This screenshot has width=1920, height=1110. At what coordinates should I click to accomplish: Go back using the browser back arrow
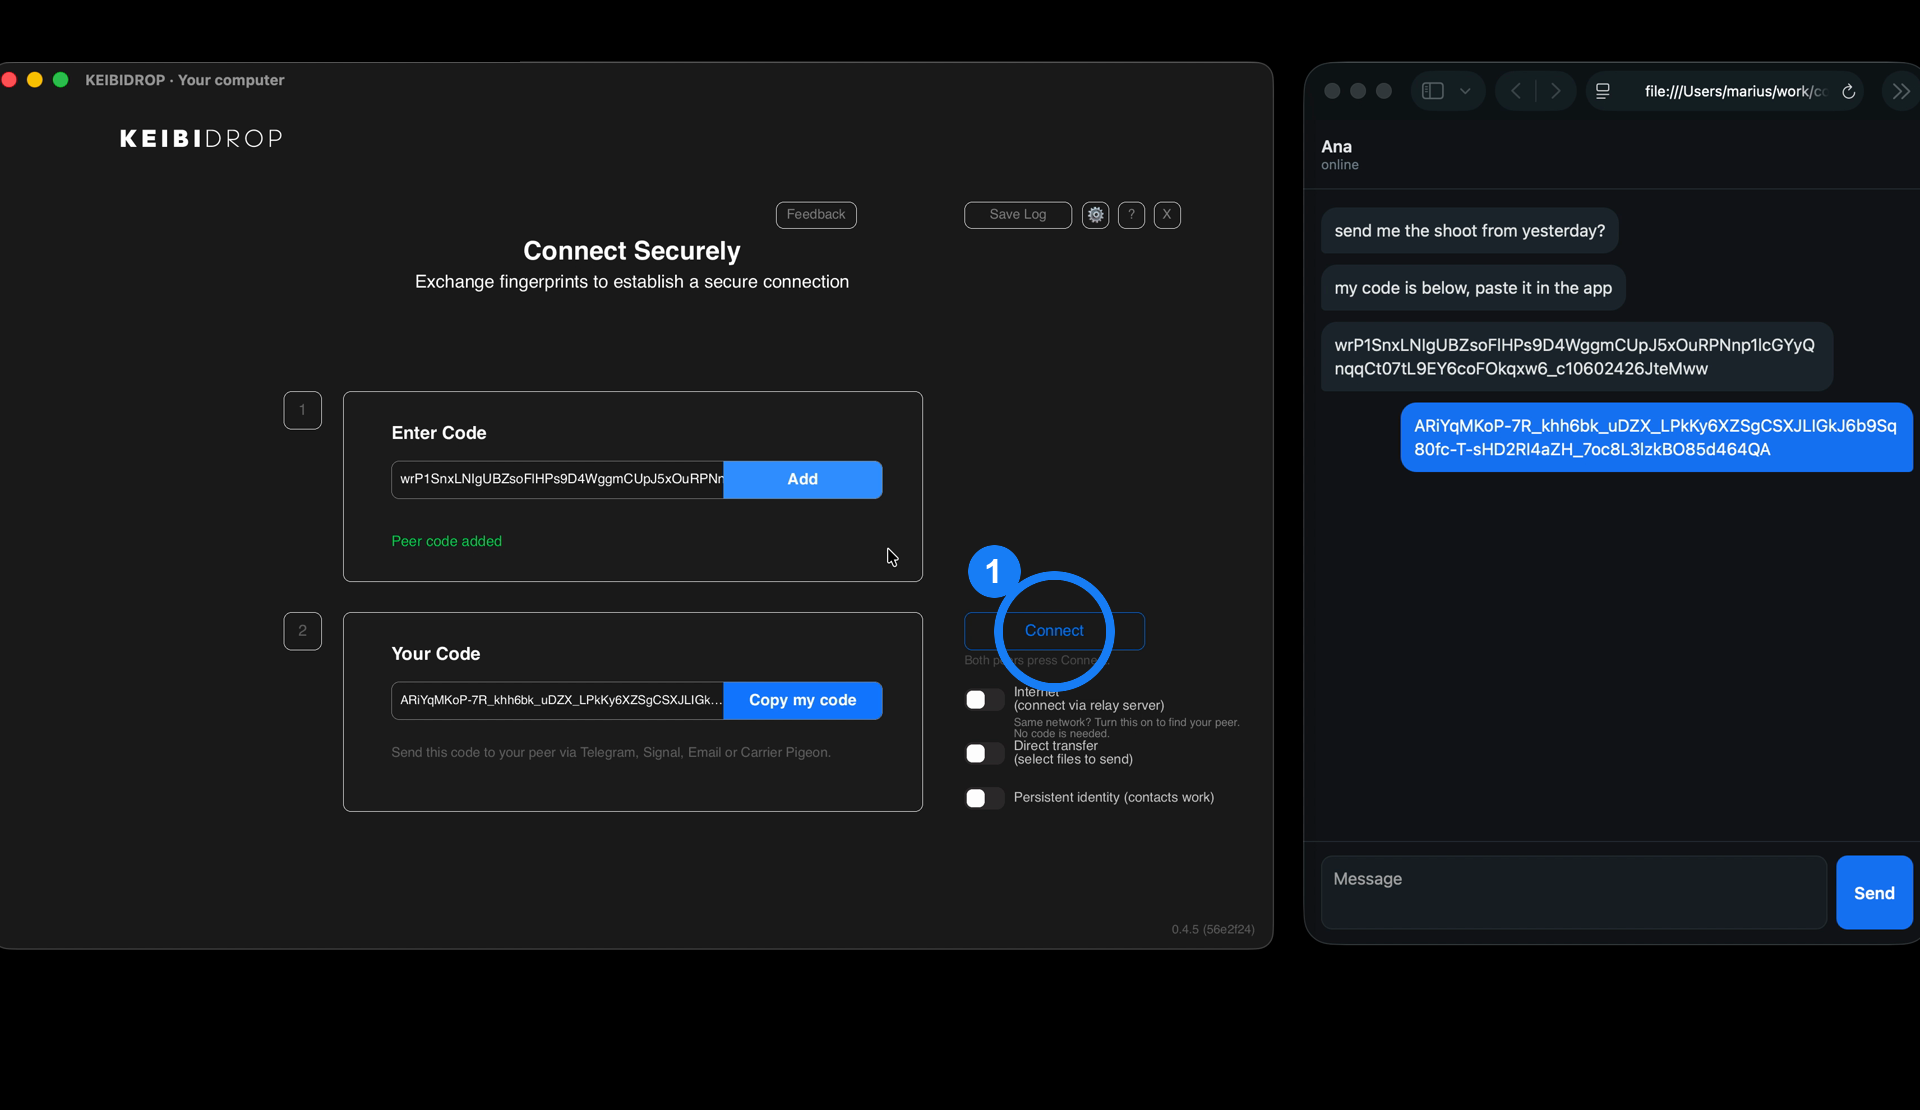click(x=1516, y=91)
